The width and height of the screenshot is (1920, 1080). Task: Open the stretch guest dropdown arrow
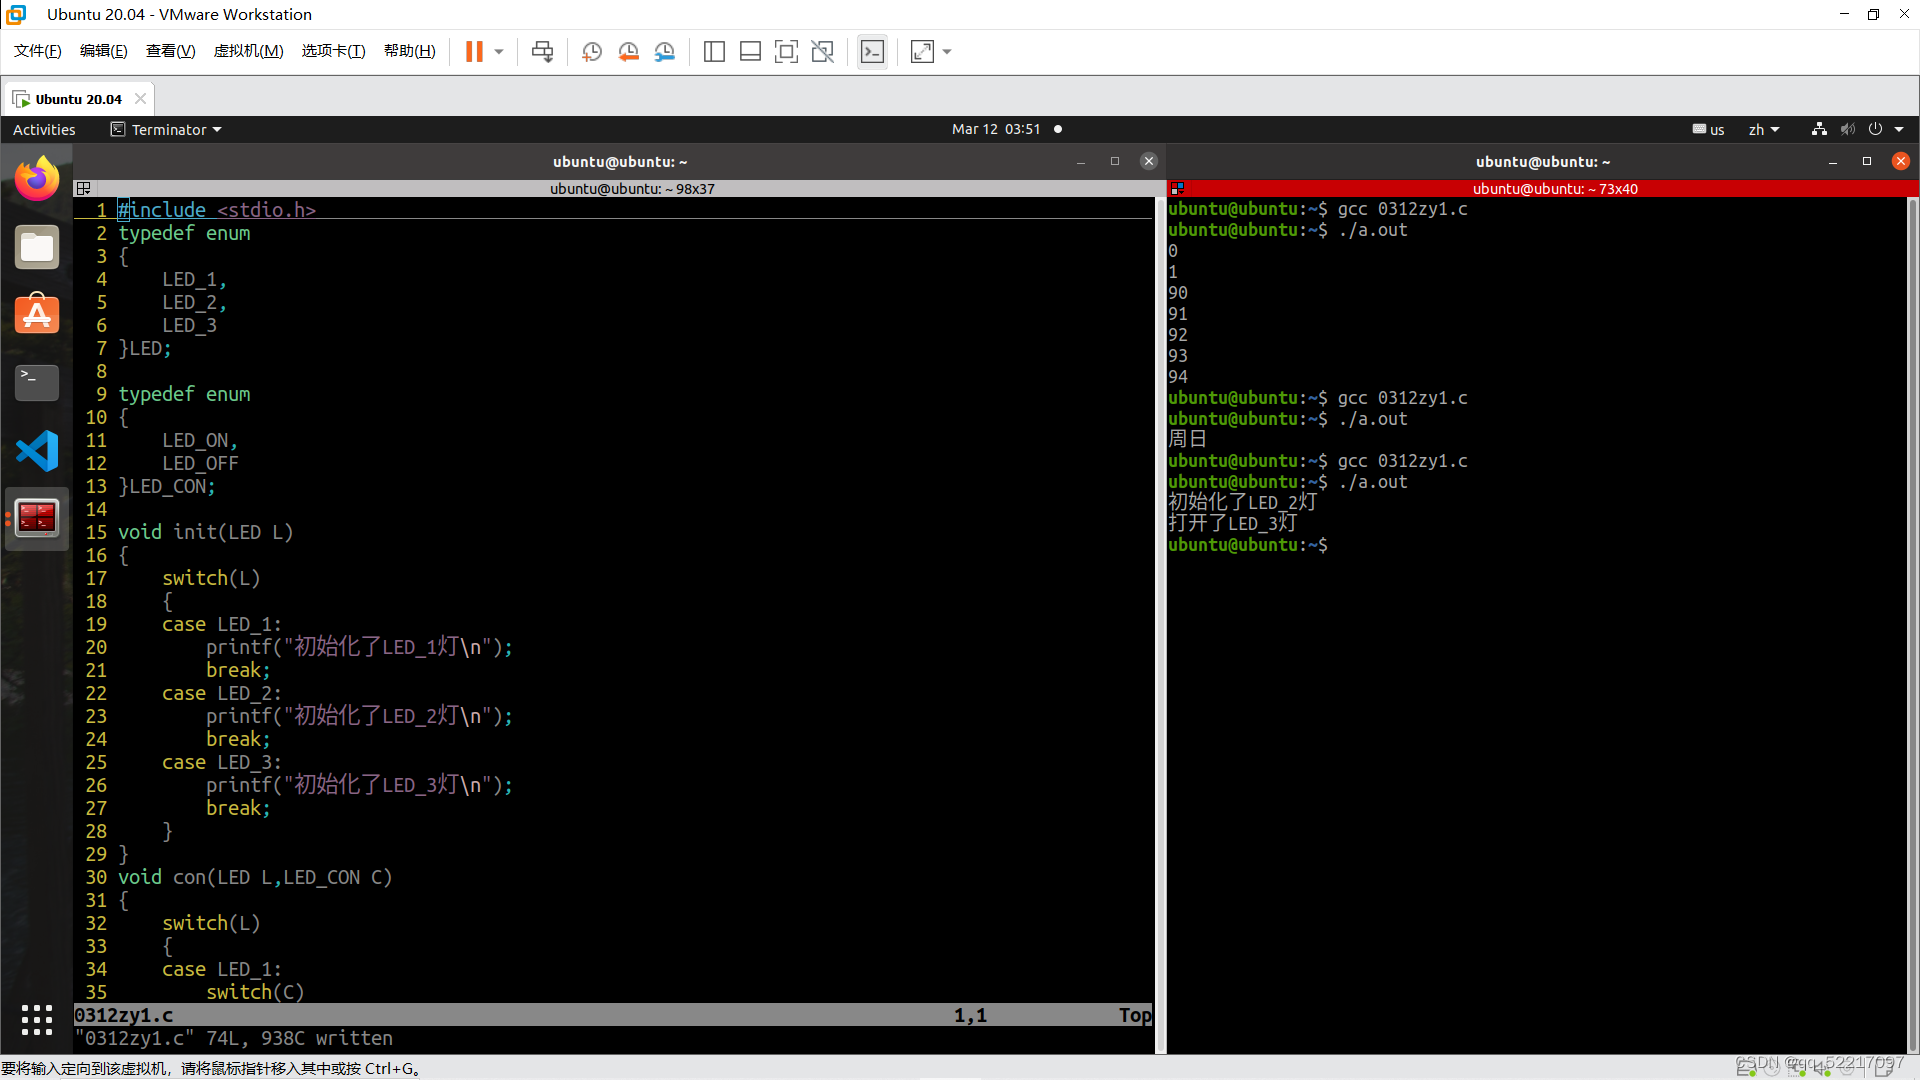tap(947, 51)
